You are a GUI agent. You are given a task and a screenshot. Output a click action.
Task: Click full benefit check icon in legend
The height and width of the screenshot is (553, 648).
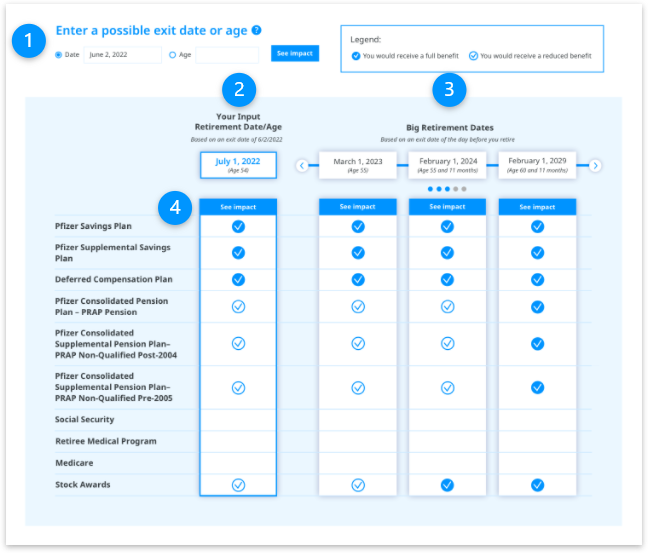point(355,56)
